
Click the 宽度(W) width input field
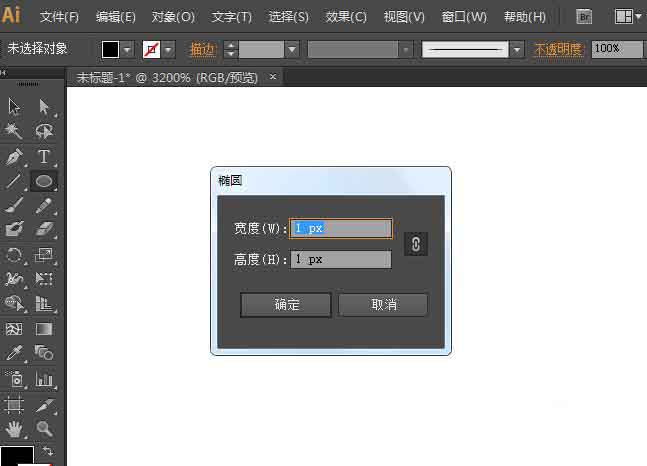(x=341, y=228)
